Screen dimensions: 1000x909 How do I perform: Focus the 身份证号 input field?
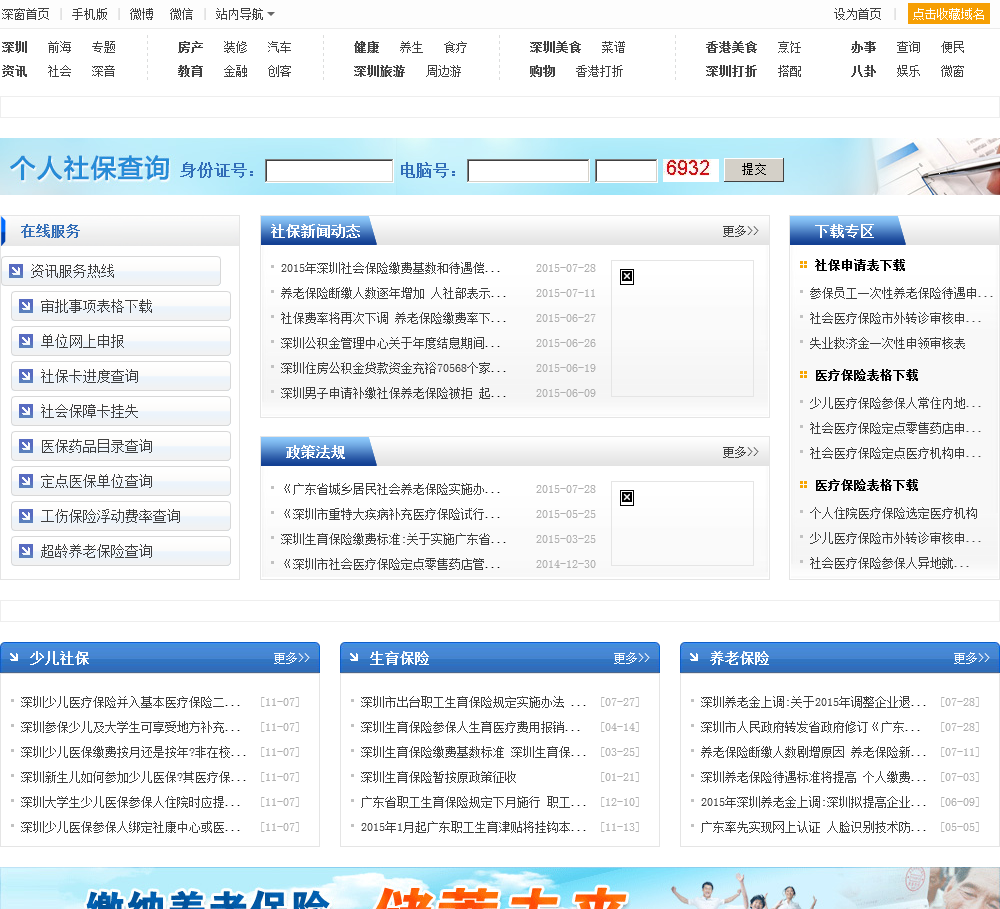[328, 171]
